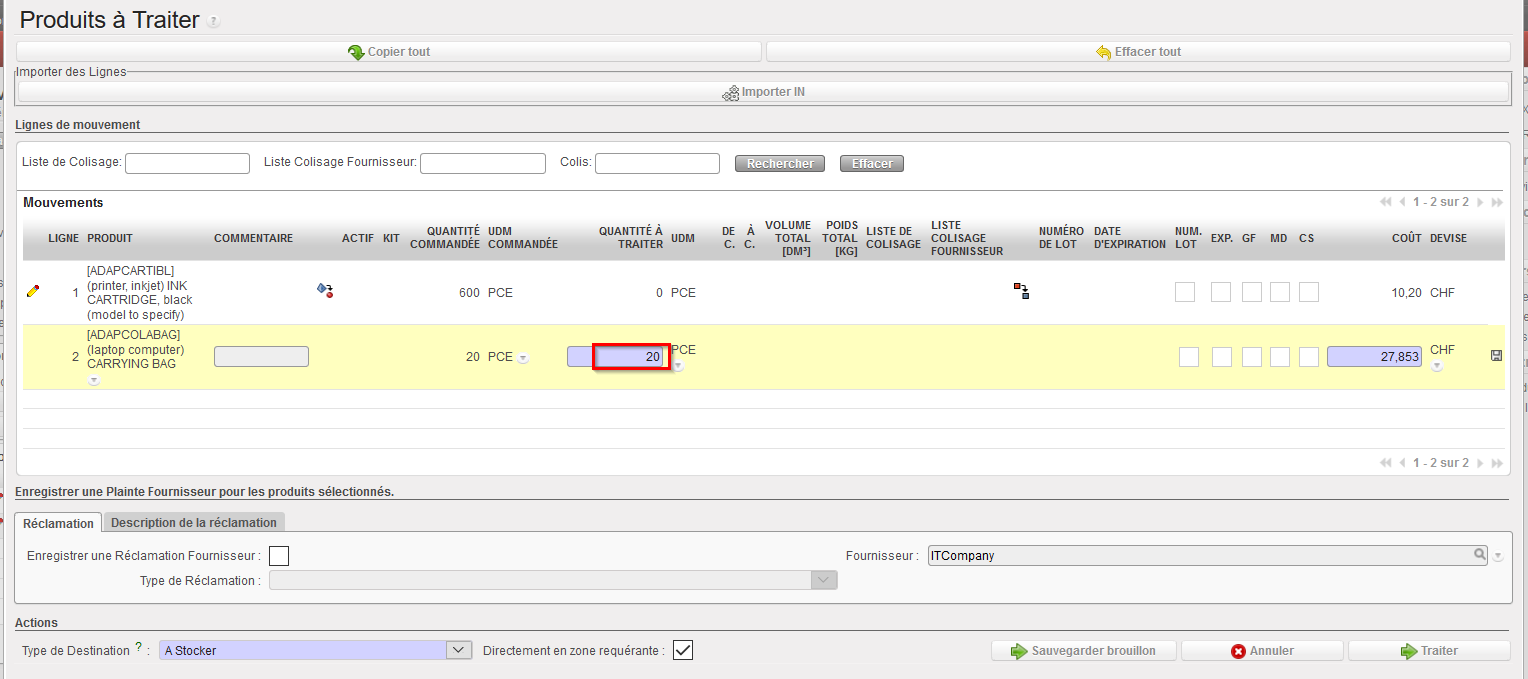Open the CHF currency dropdown on line 2
This screenshot has height=679, width=1528.
[1437, 366]
